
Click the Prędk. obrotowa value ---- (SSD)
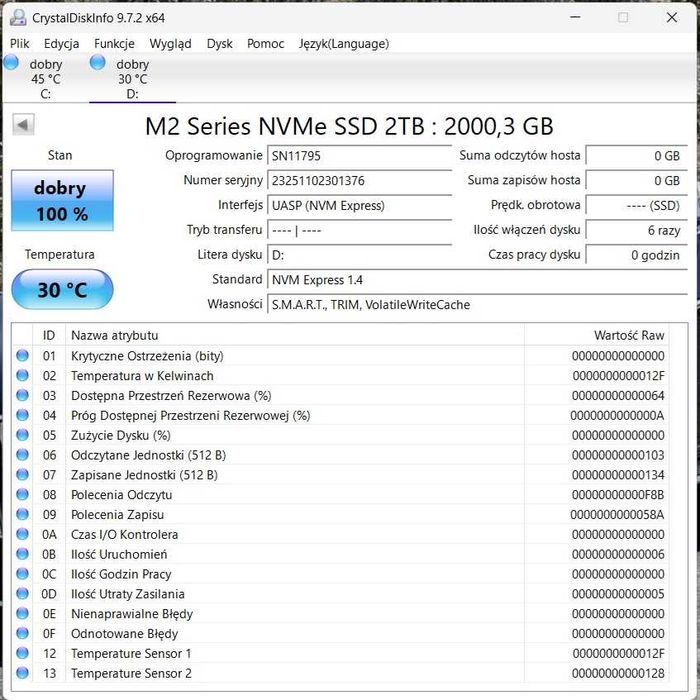pyautogui.click(x=636, y=206)
